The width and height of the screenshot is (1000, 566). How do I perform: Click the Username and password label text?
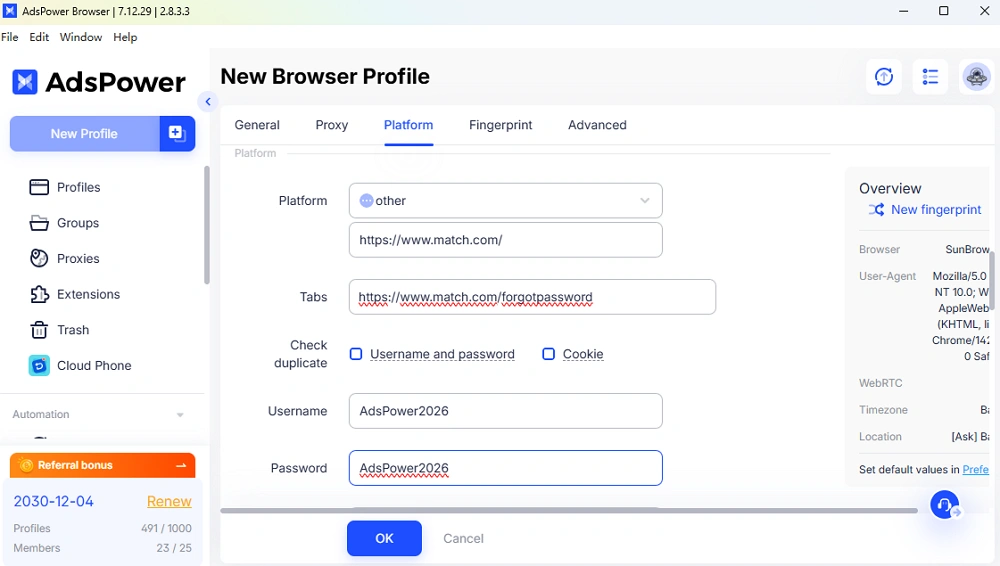coord(442,354)
